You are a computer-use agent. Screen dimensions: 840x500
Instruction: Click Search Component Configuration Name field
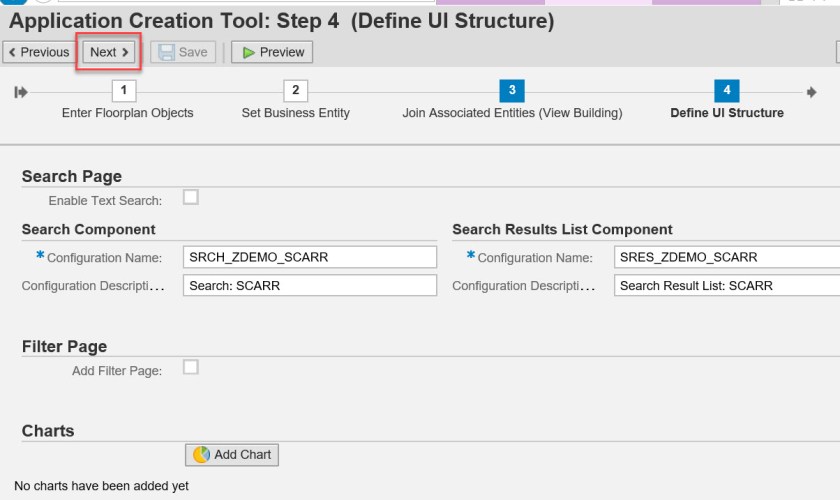pyautogui.click(x=310, y=257)
